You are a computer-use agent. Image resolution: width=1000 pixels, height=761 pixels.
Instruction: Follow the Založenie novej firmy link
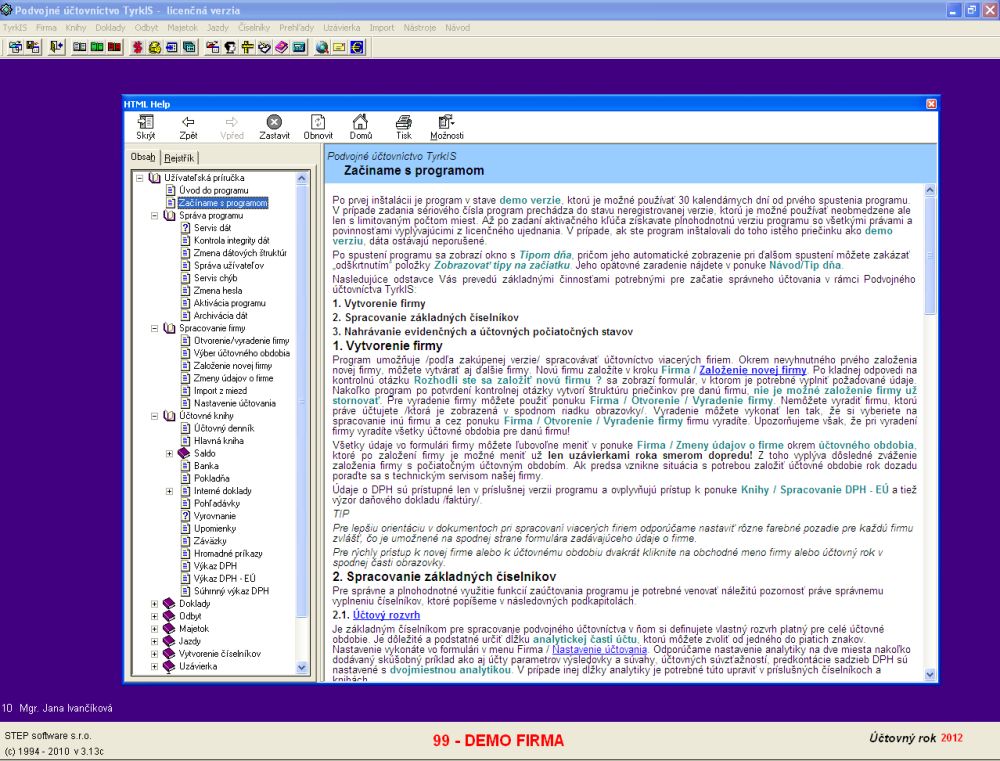(753, 370)
